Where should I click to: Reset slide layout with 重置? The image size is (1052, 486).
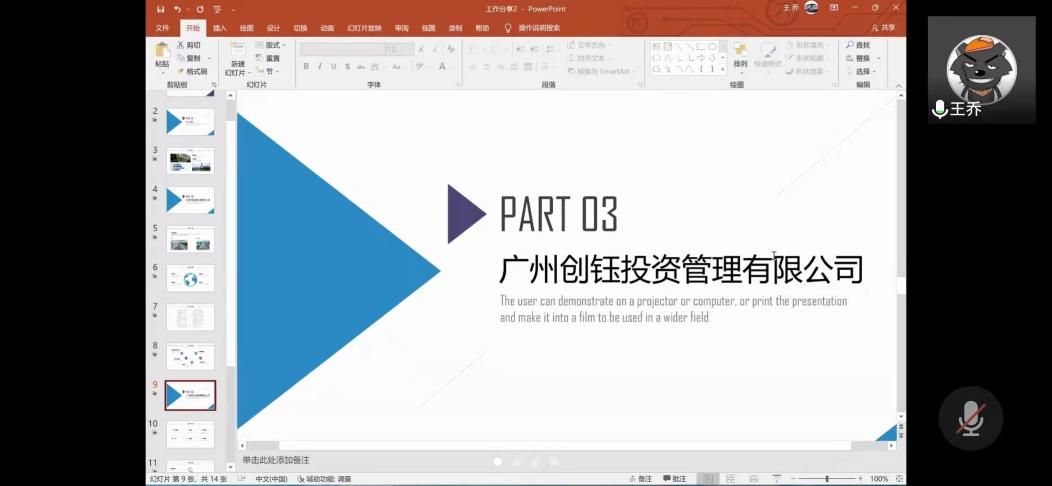point(268,58)
